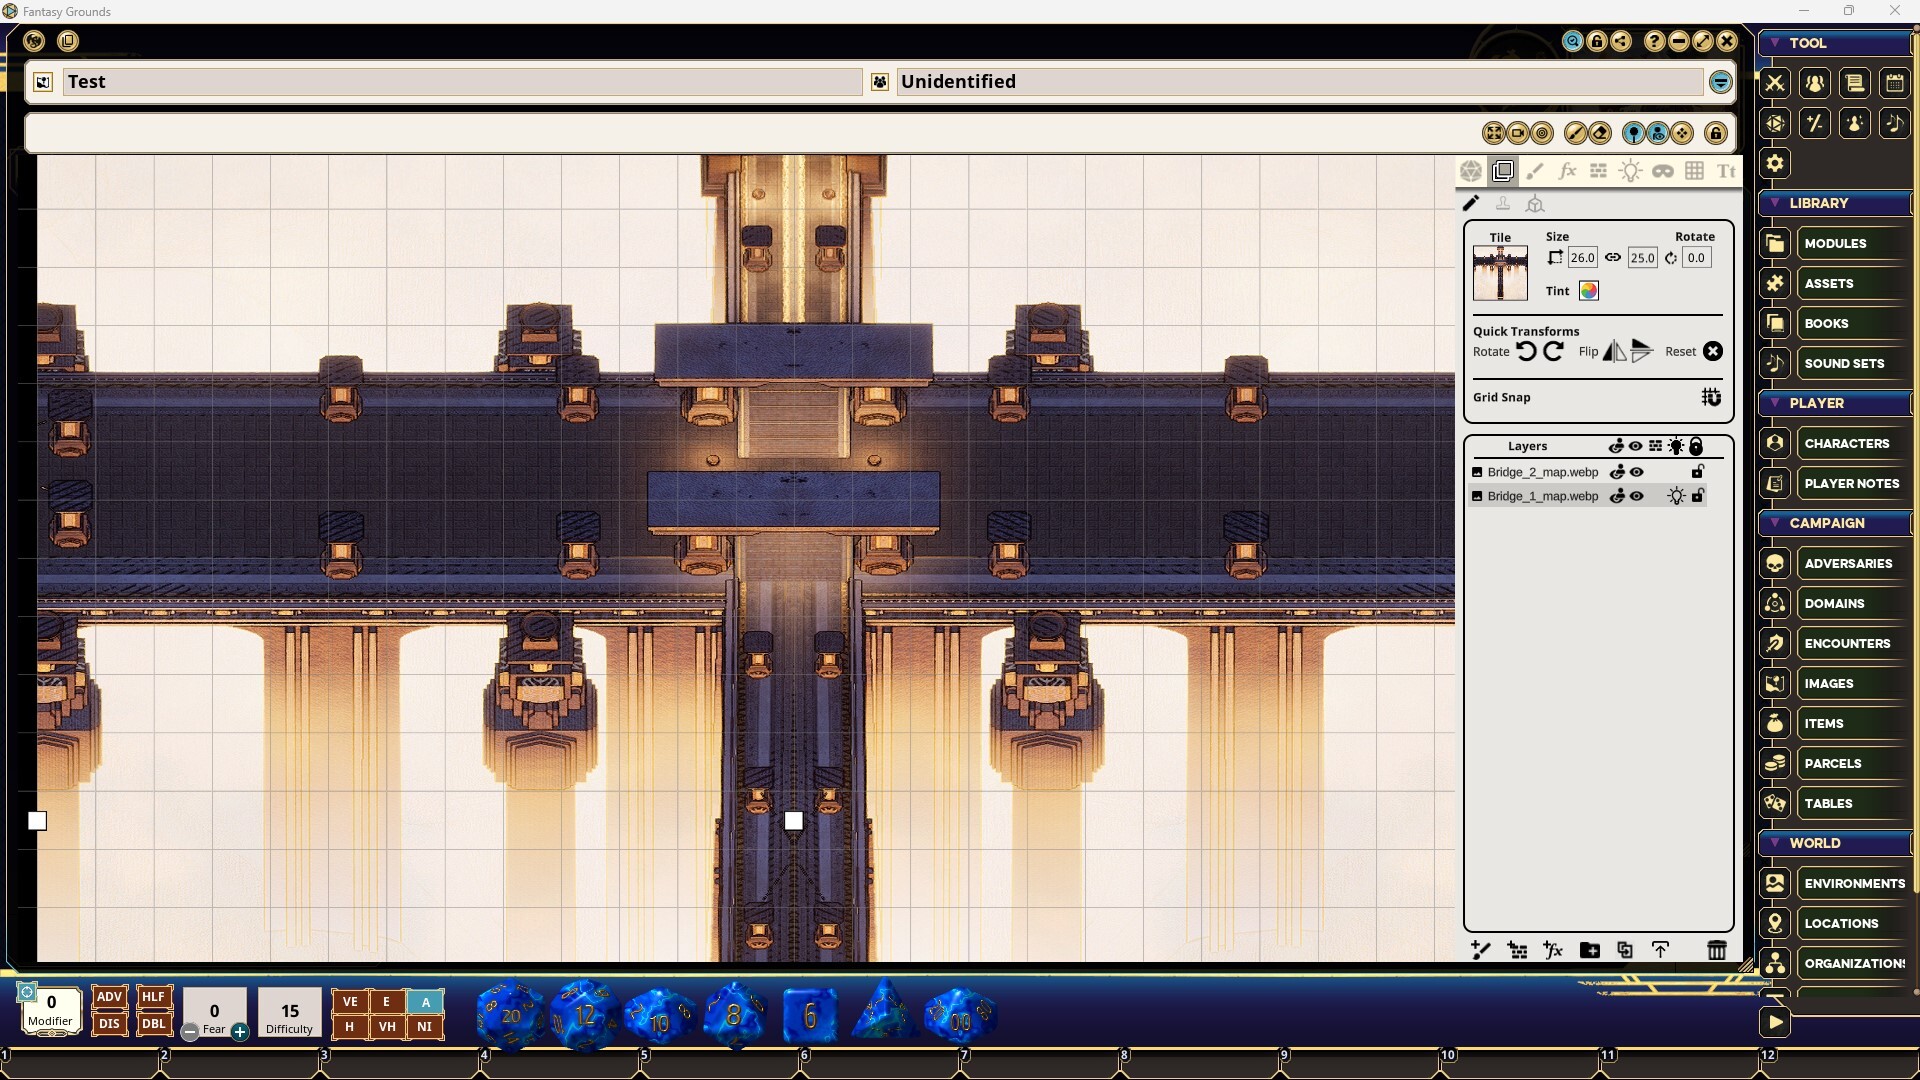Toggle ADV advantage modifier

(x=109, y=997)
